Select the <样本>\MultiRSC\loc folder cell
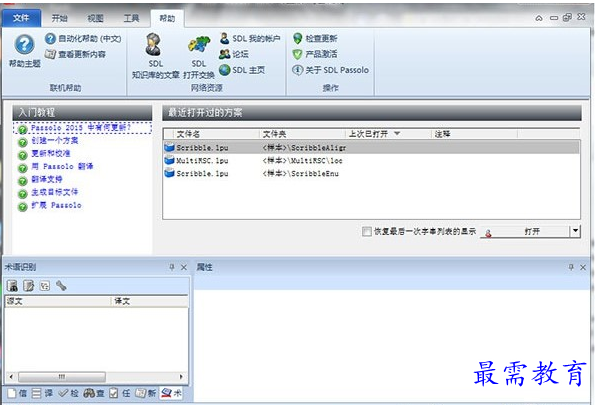The image size is (595, 405). click(x=302, y=160)
